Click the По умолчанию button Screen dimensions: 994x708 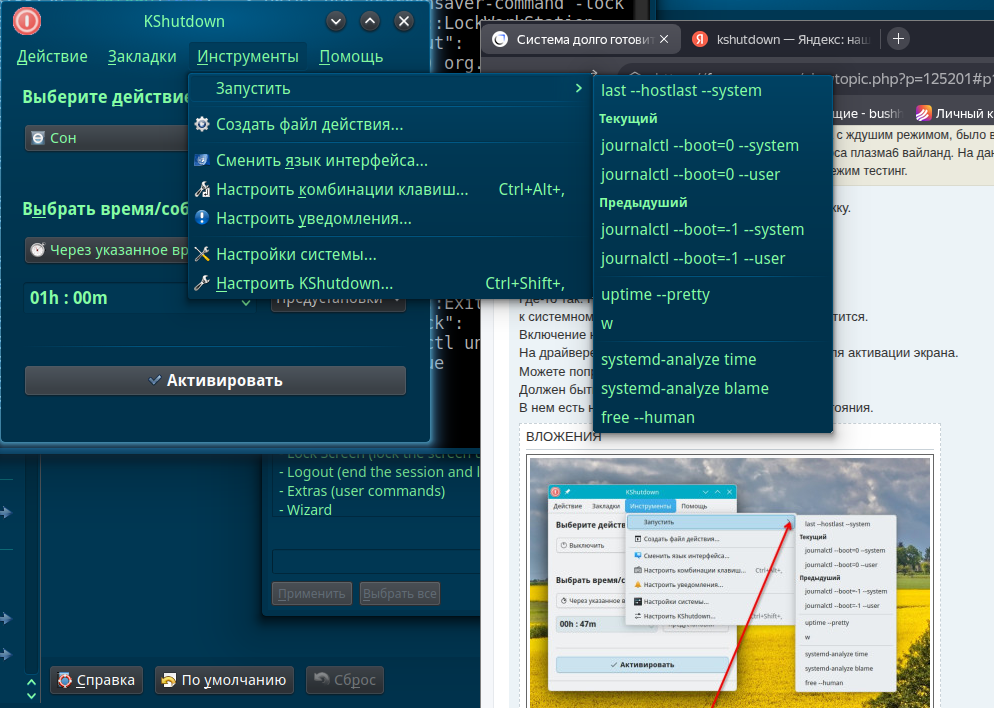pos(224,680)
